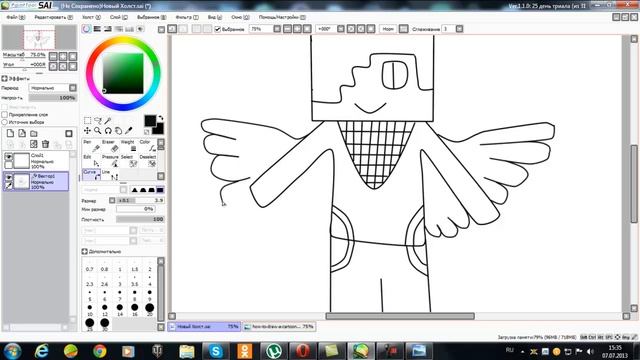Choose brush size 20 preset
The image size is (640, 360).
(x=149, y=309)
